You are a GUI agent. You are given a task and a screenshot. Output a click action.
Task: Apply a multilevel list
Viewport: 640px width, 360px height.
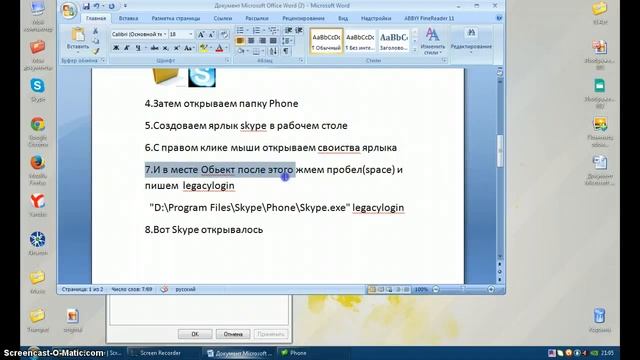[x=273, y=31]
